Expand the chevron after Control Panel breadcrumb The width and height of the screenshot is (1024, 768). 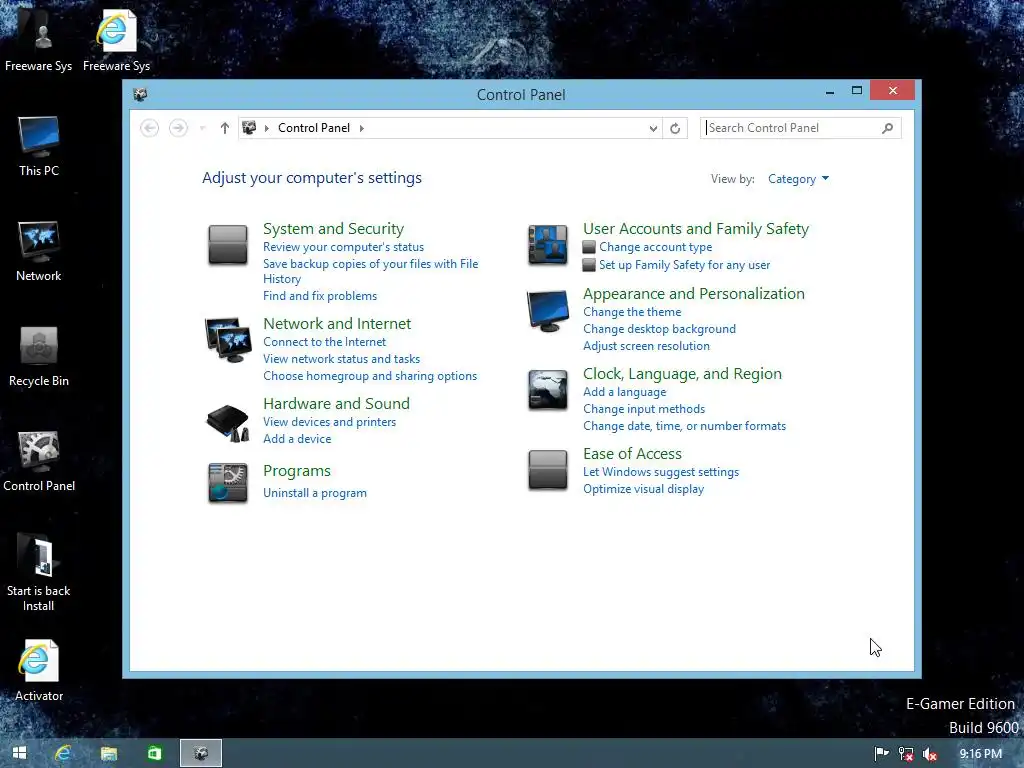click(362, 128)
